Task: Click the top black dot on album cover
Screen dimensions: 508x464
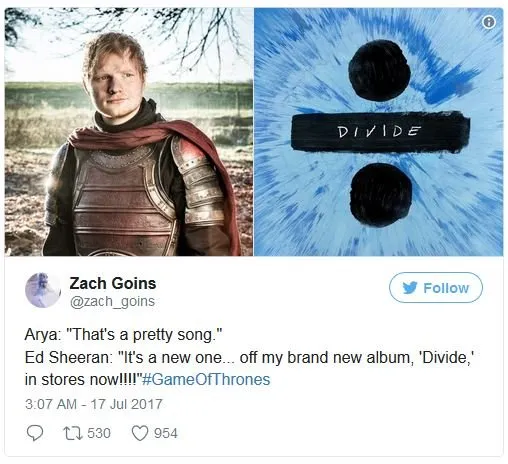Action: (x=379, y=71)
